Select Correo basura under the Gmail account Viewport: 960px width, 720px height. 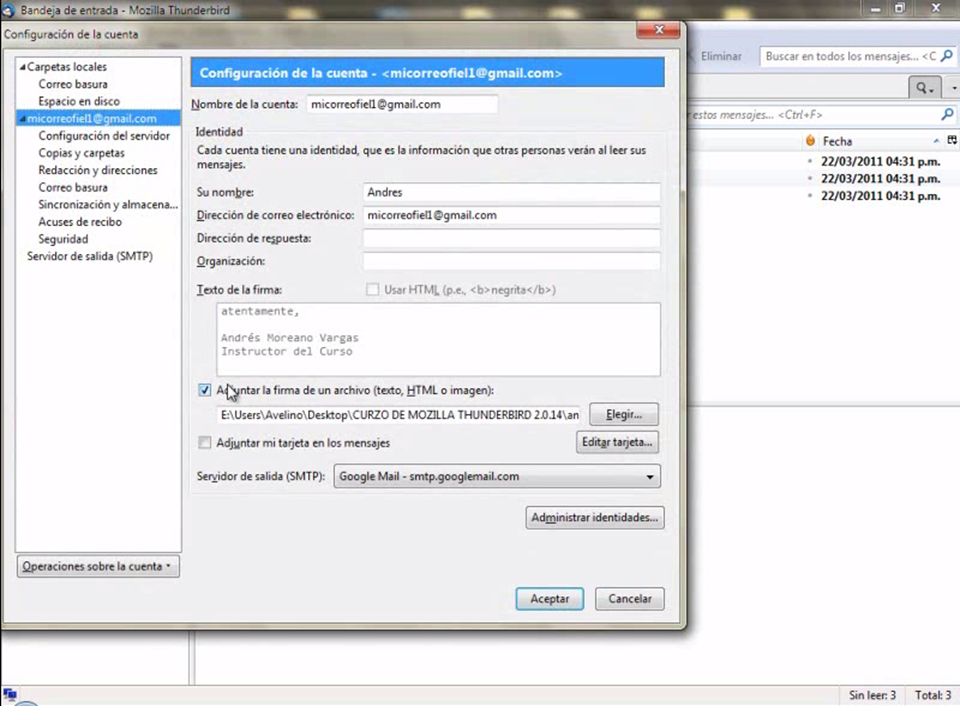[73, 187]
